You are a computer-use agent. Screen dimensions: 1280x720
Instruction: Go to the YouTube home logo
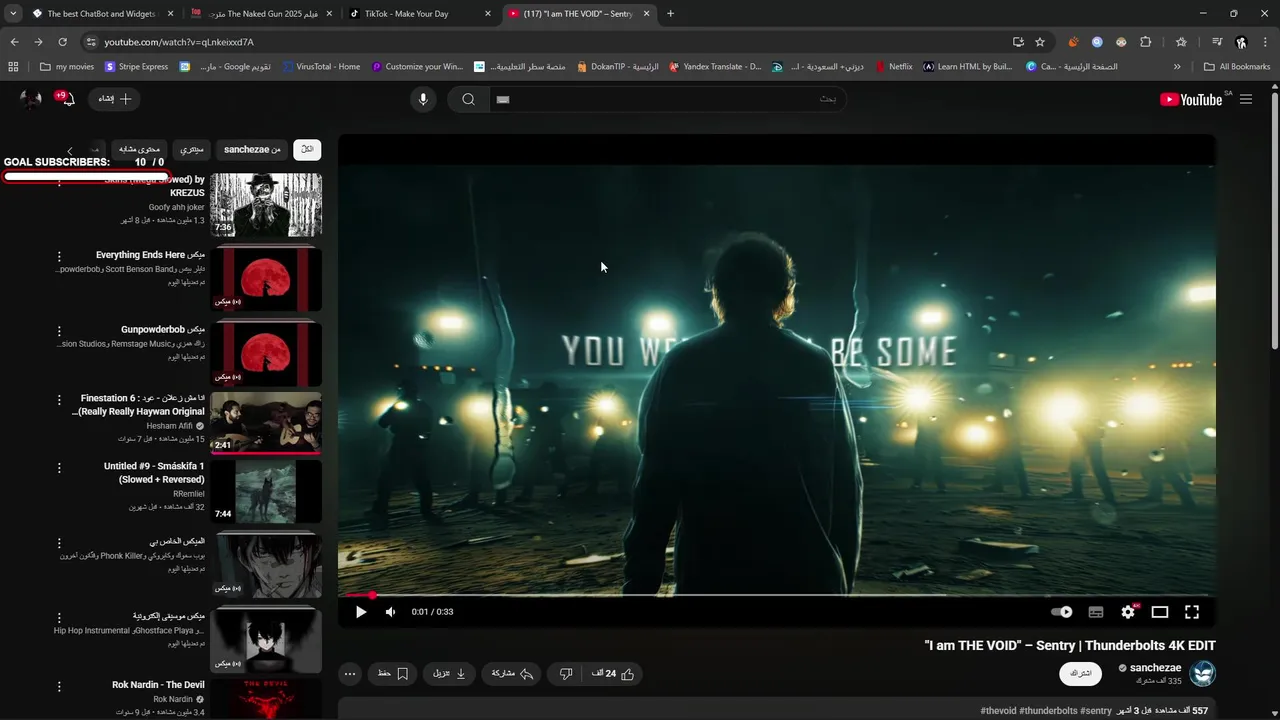1191,99
